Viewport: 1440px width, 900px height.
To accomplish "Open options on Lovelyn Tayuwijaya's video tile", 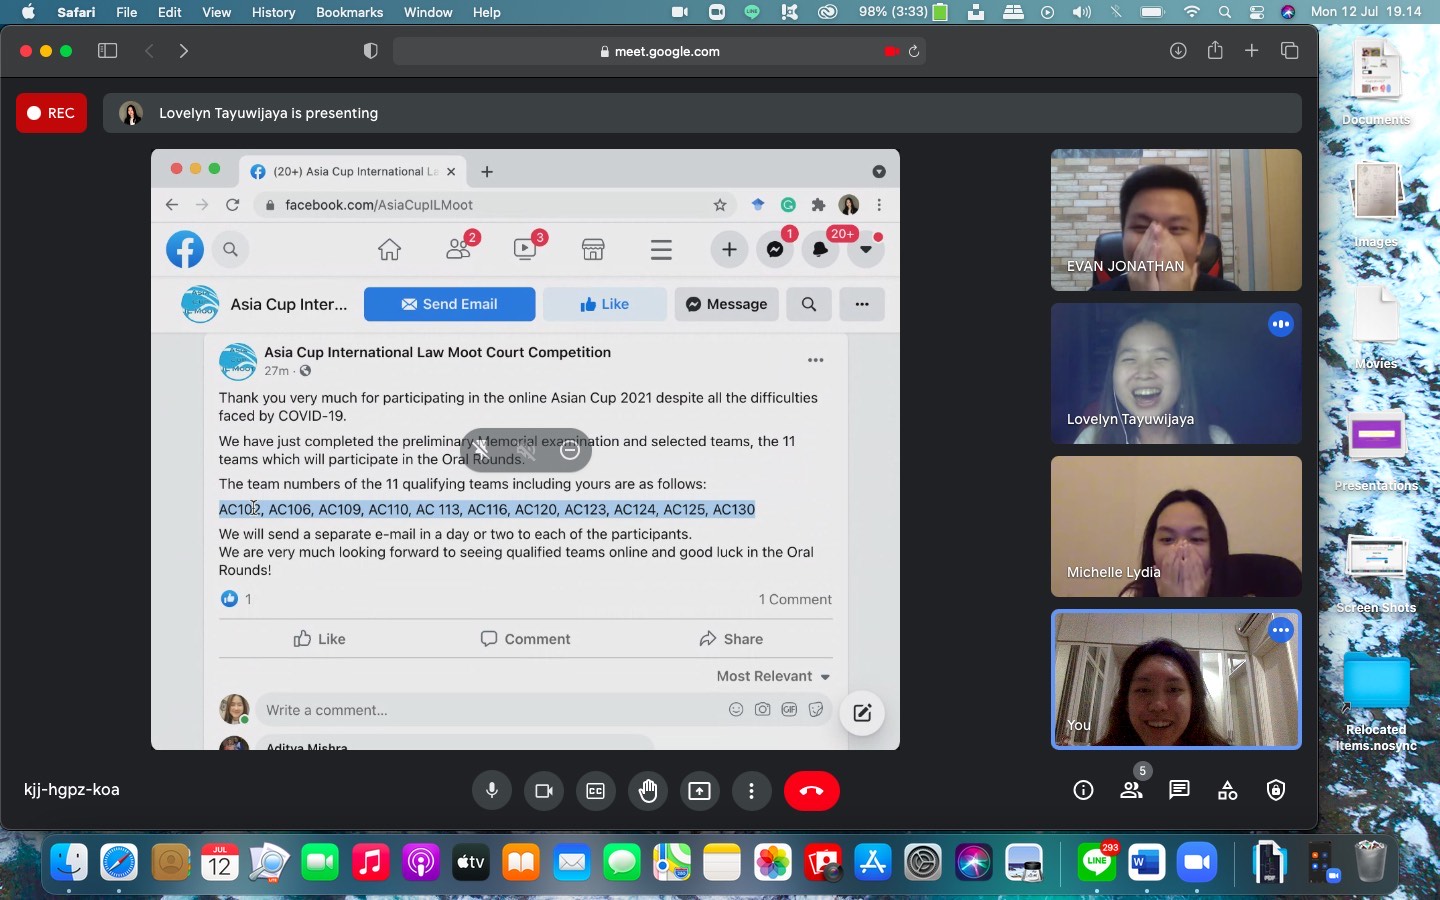I will coord(1281,324).
